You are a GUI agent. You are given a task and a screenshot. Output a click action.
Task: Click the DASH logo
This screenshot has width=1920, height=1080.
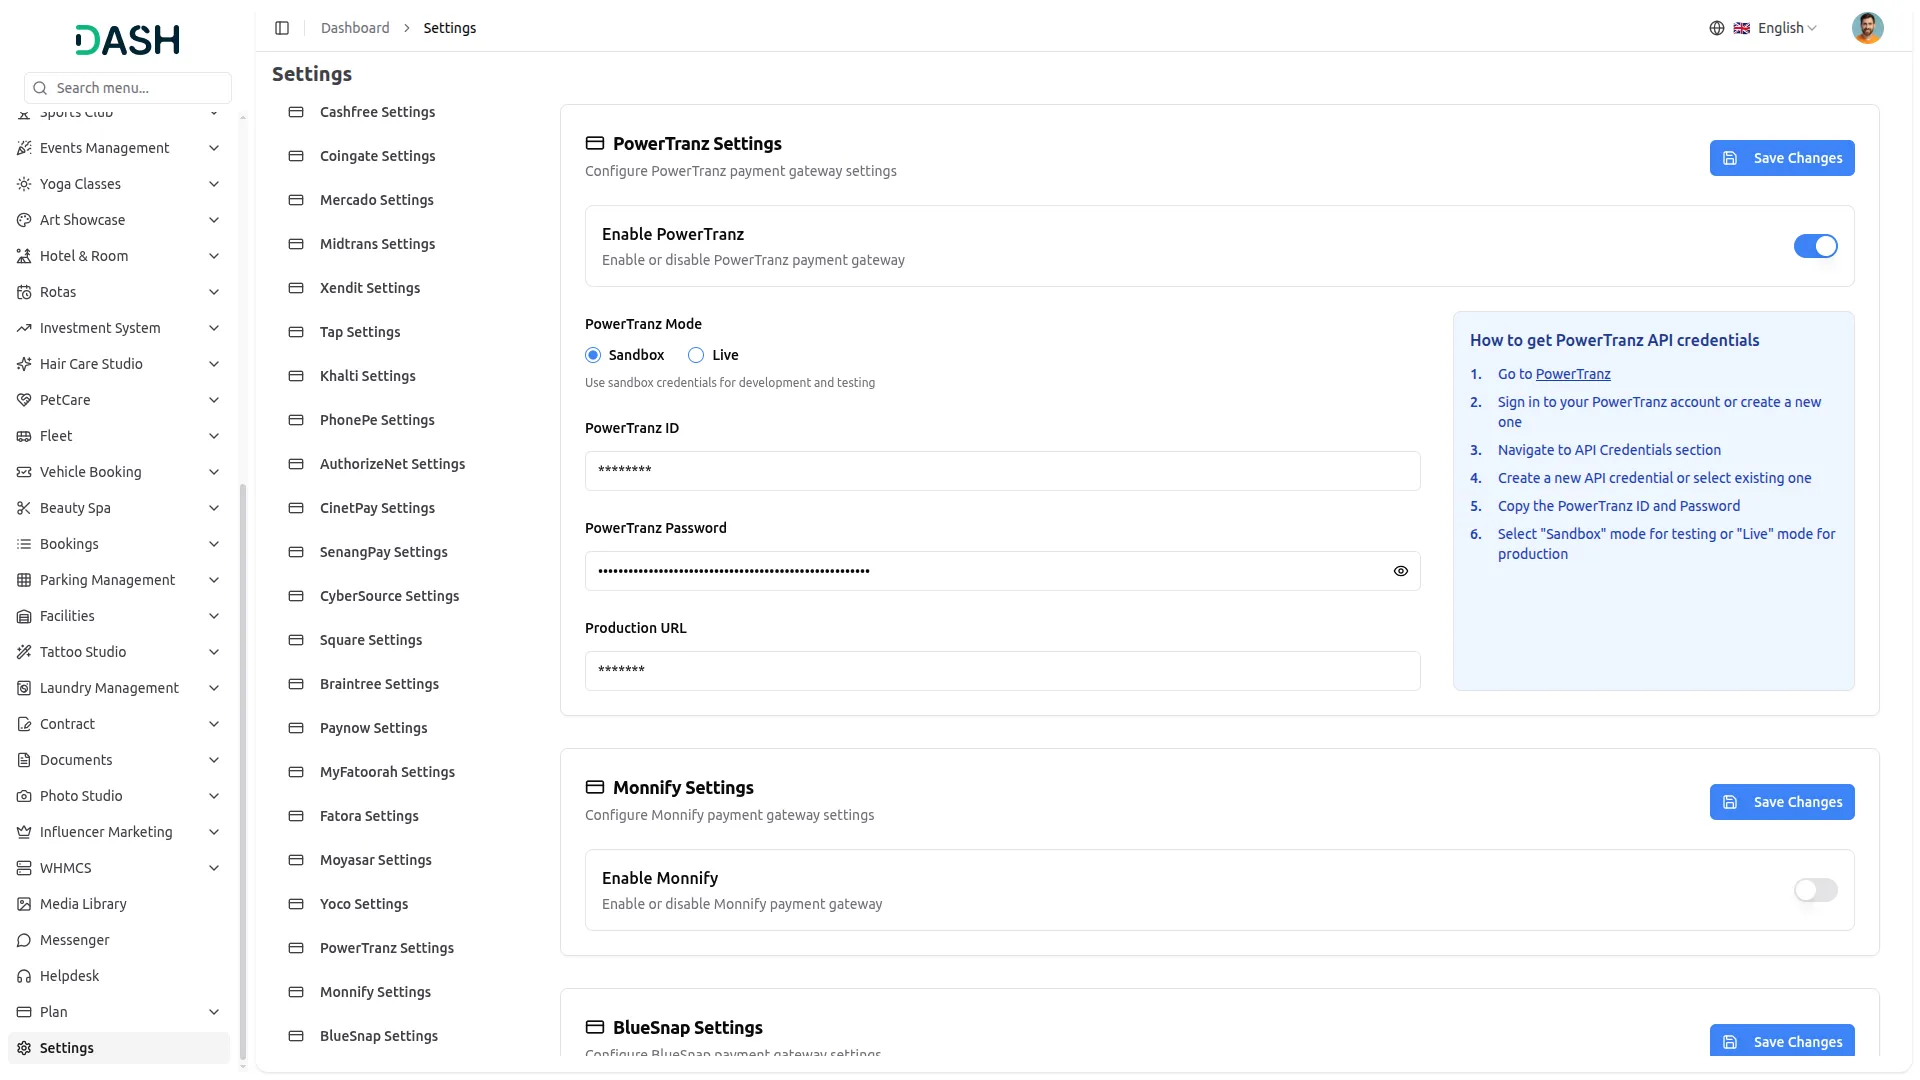(128, 40)
